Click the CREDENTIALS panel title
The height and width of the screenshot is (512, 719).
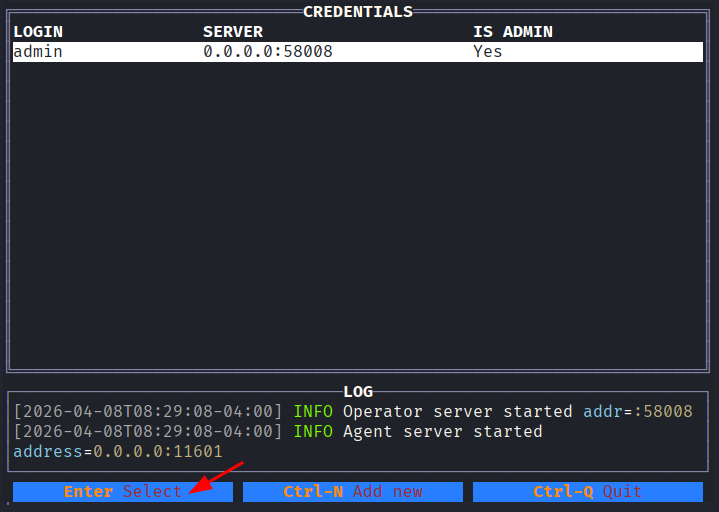pos(358,11)
